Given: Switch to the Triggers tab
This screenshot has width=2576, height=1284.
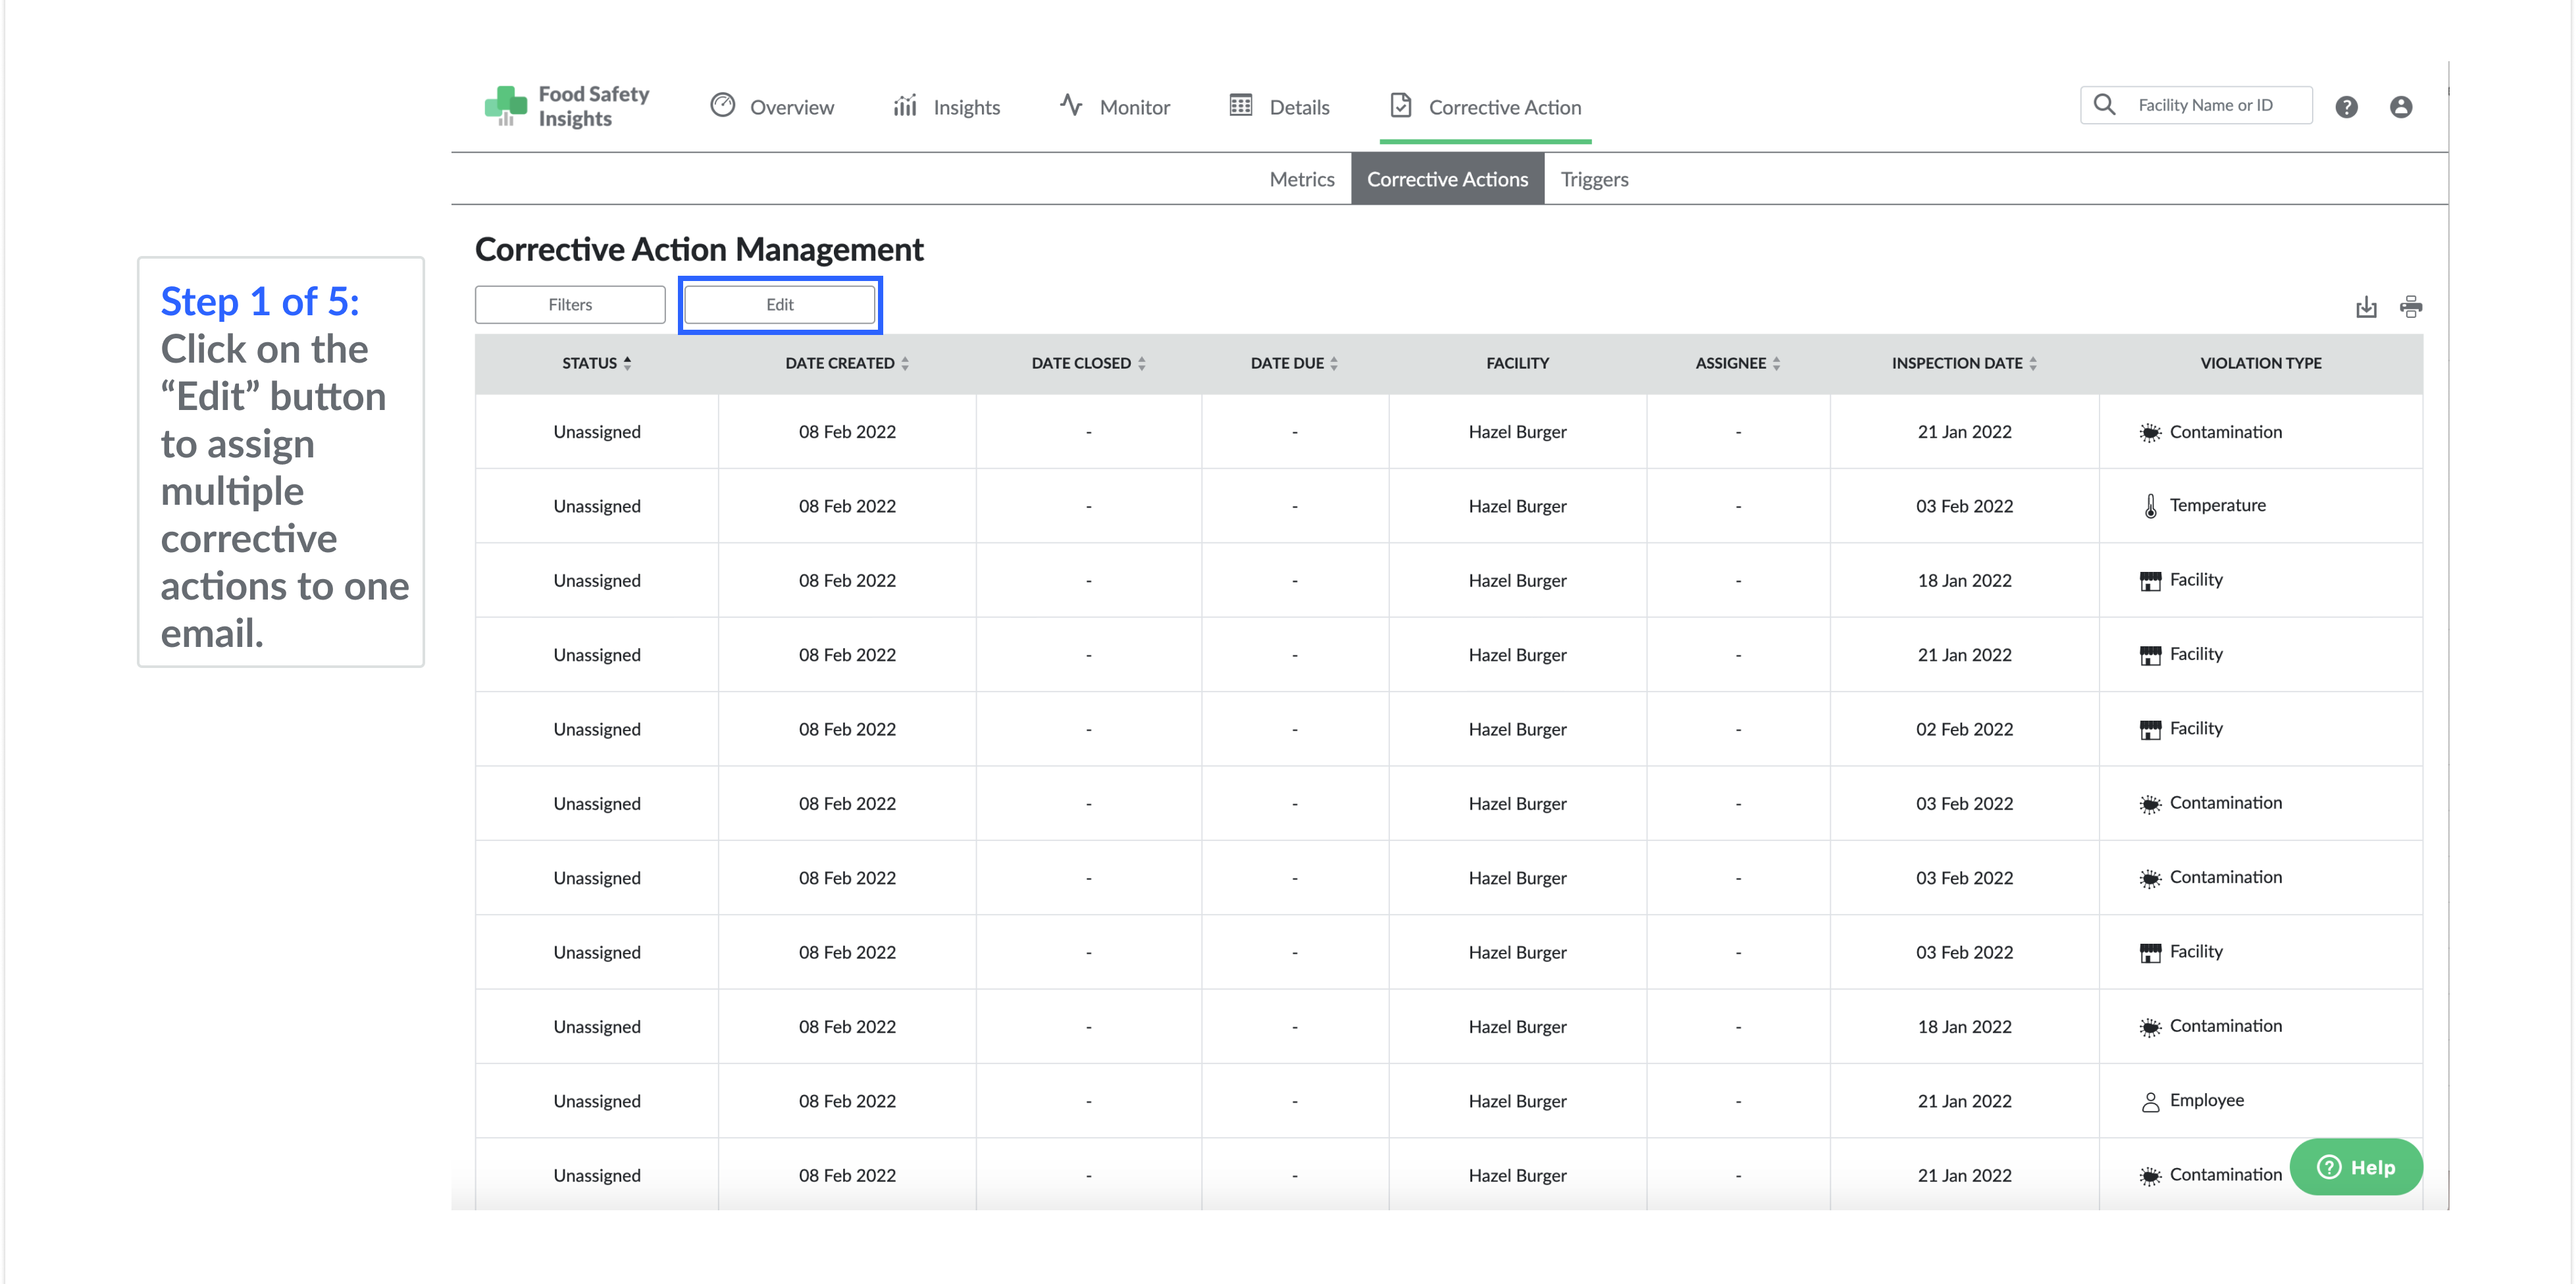Looking at the screenshot, I should point(1594,179).
